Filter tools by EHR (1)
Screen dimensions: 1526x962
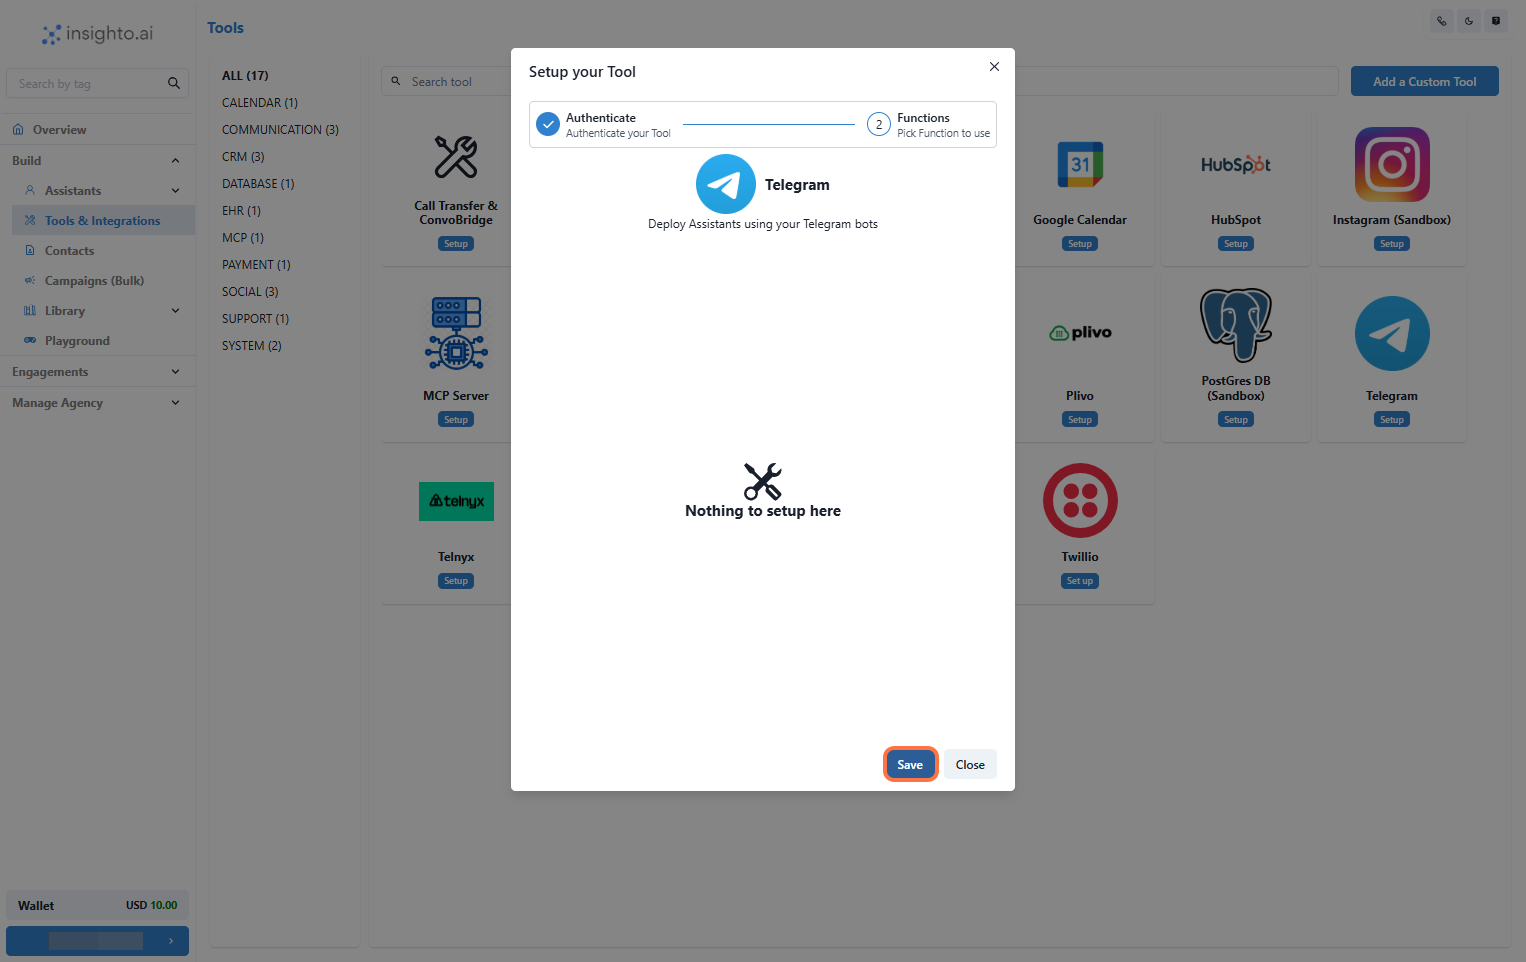[x=241, y=210]
